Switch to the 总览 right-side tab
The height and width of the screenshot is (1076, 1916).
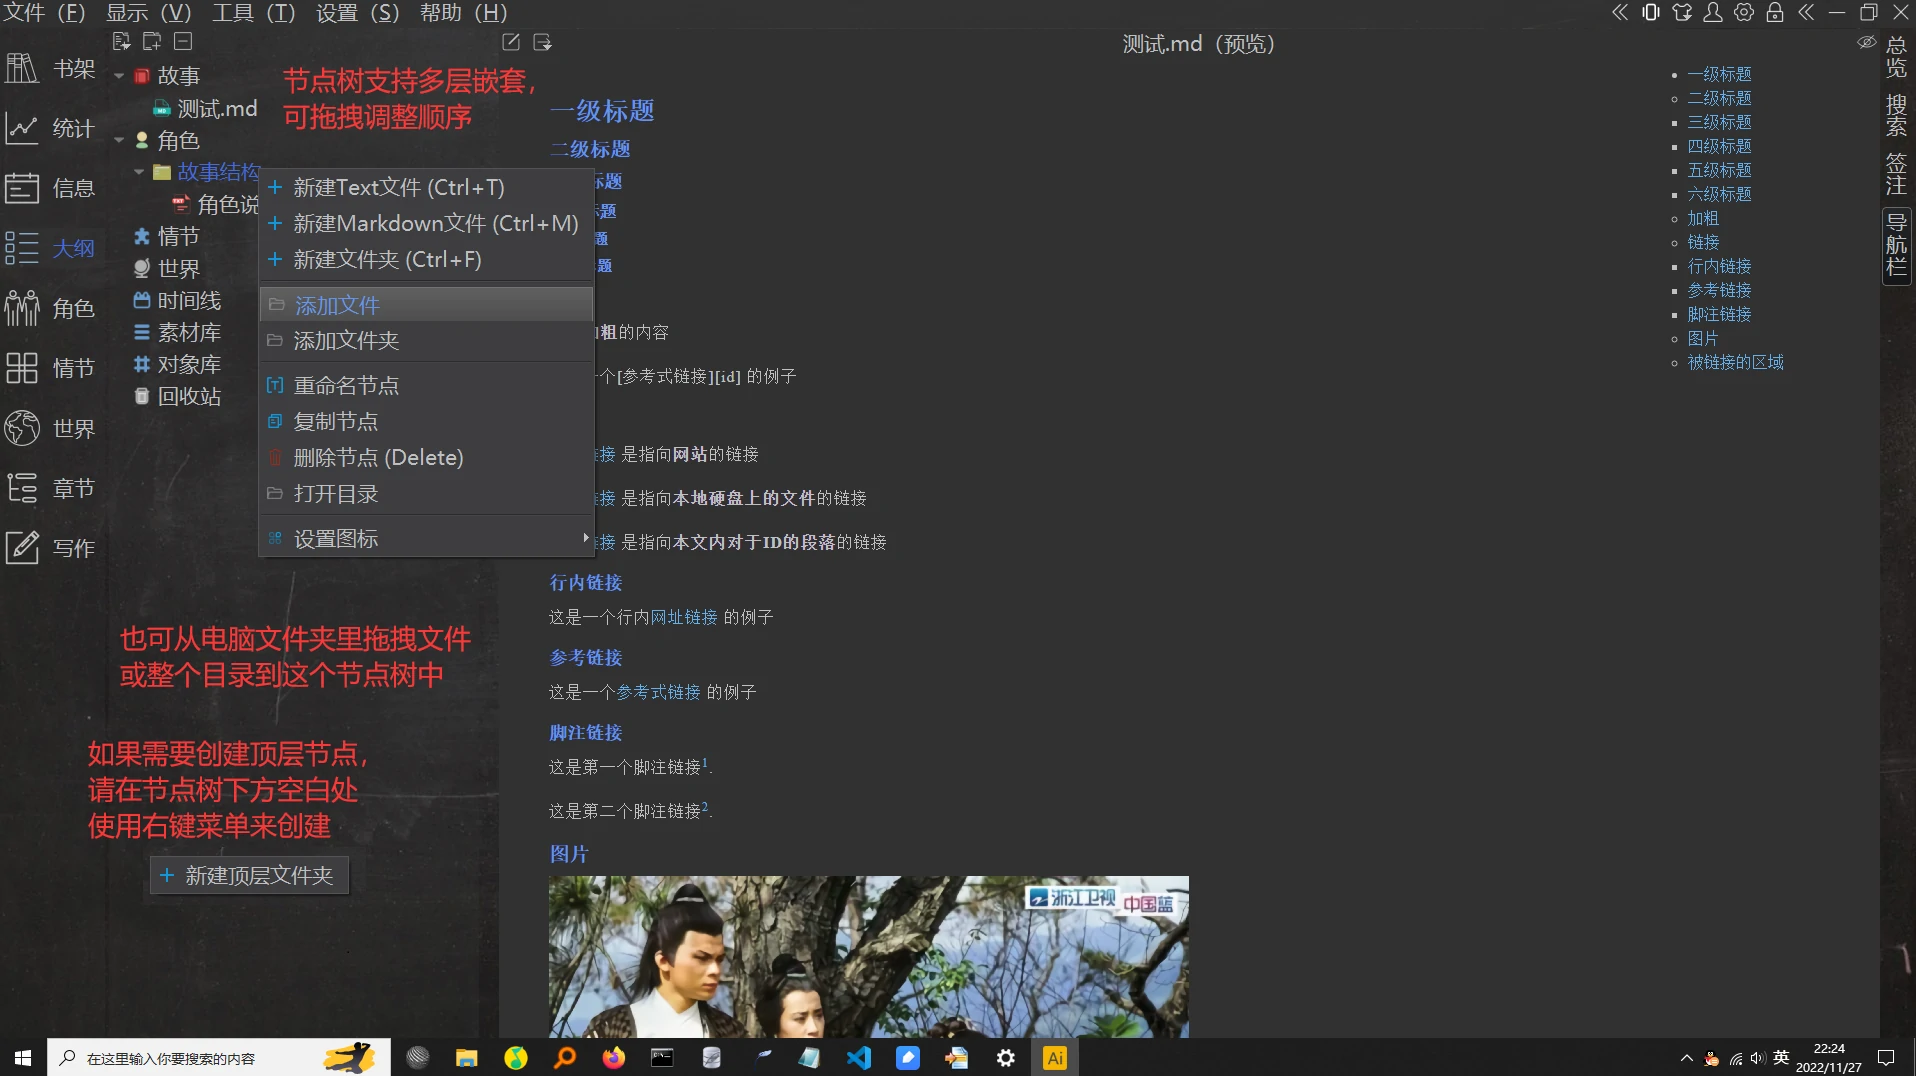pyautogui.click(x=1896, y=58)
